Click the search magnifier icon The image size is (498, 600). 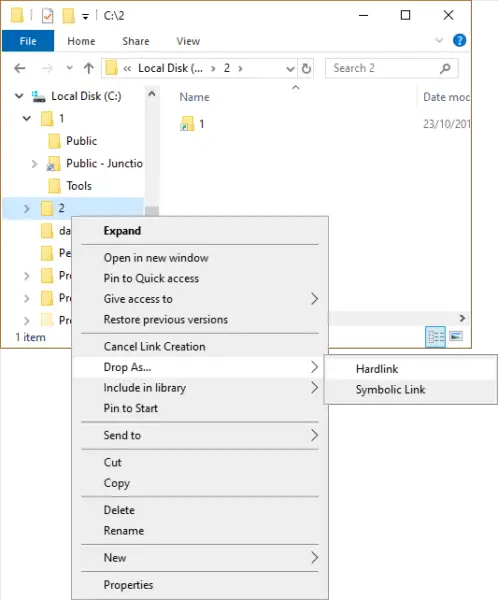click(445, 68)
